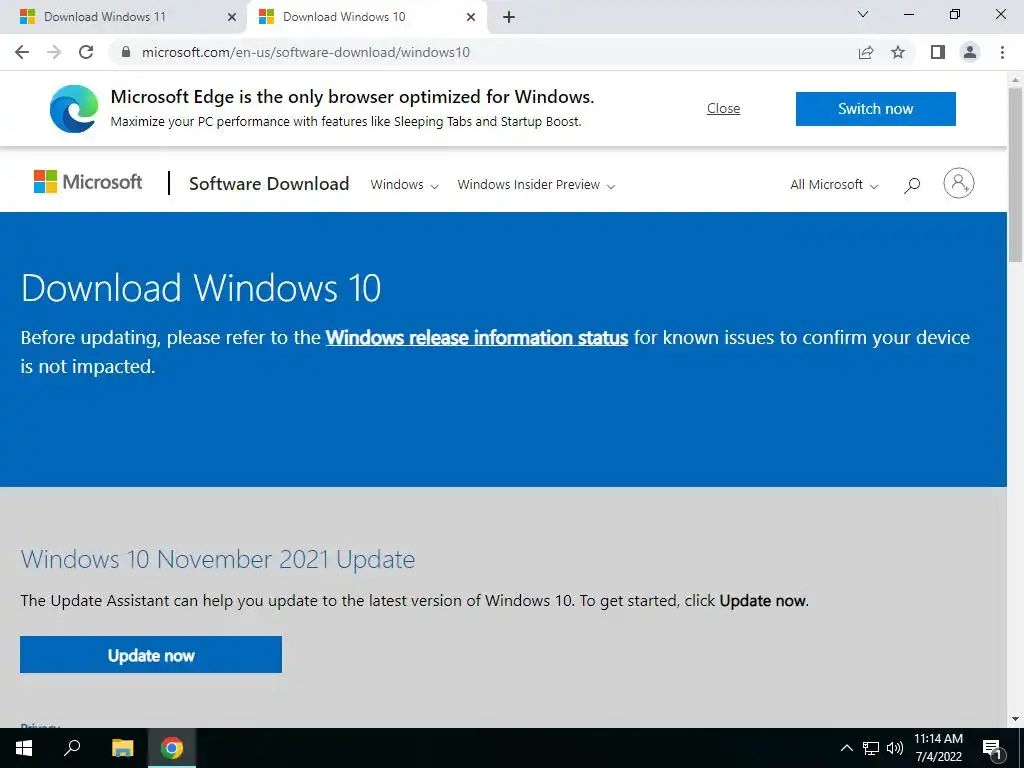The width and height of the screenshot is (1024, 768).
Task: Close the Download Windows 11 tab
Action: 231,17
